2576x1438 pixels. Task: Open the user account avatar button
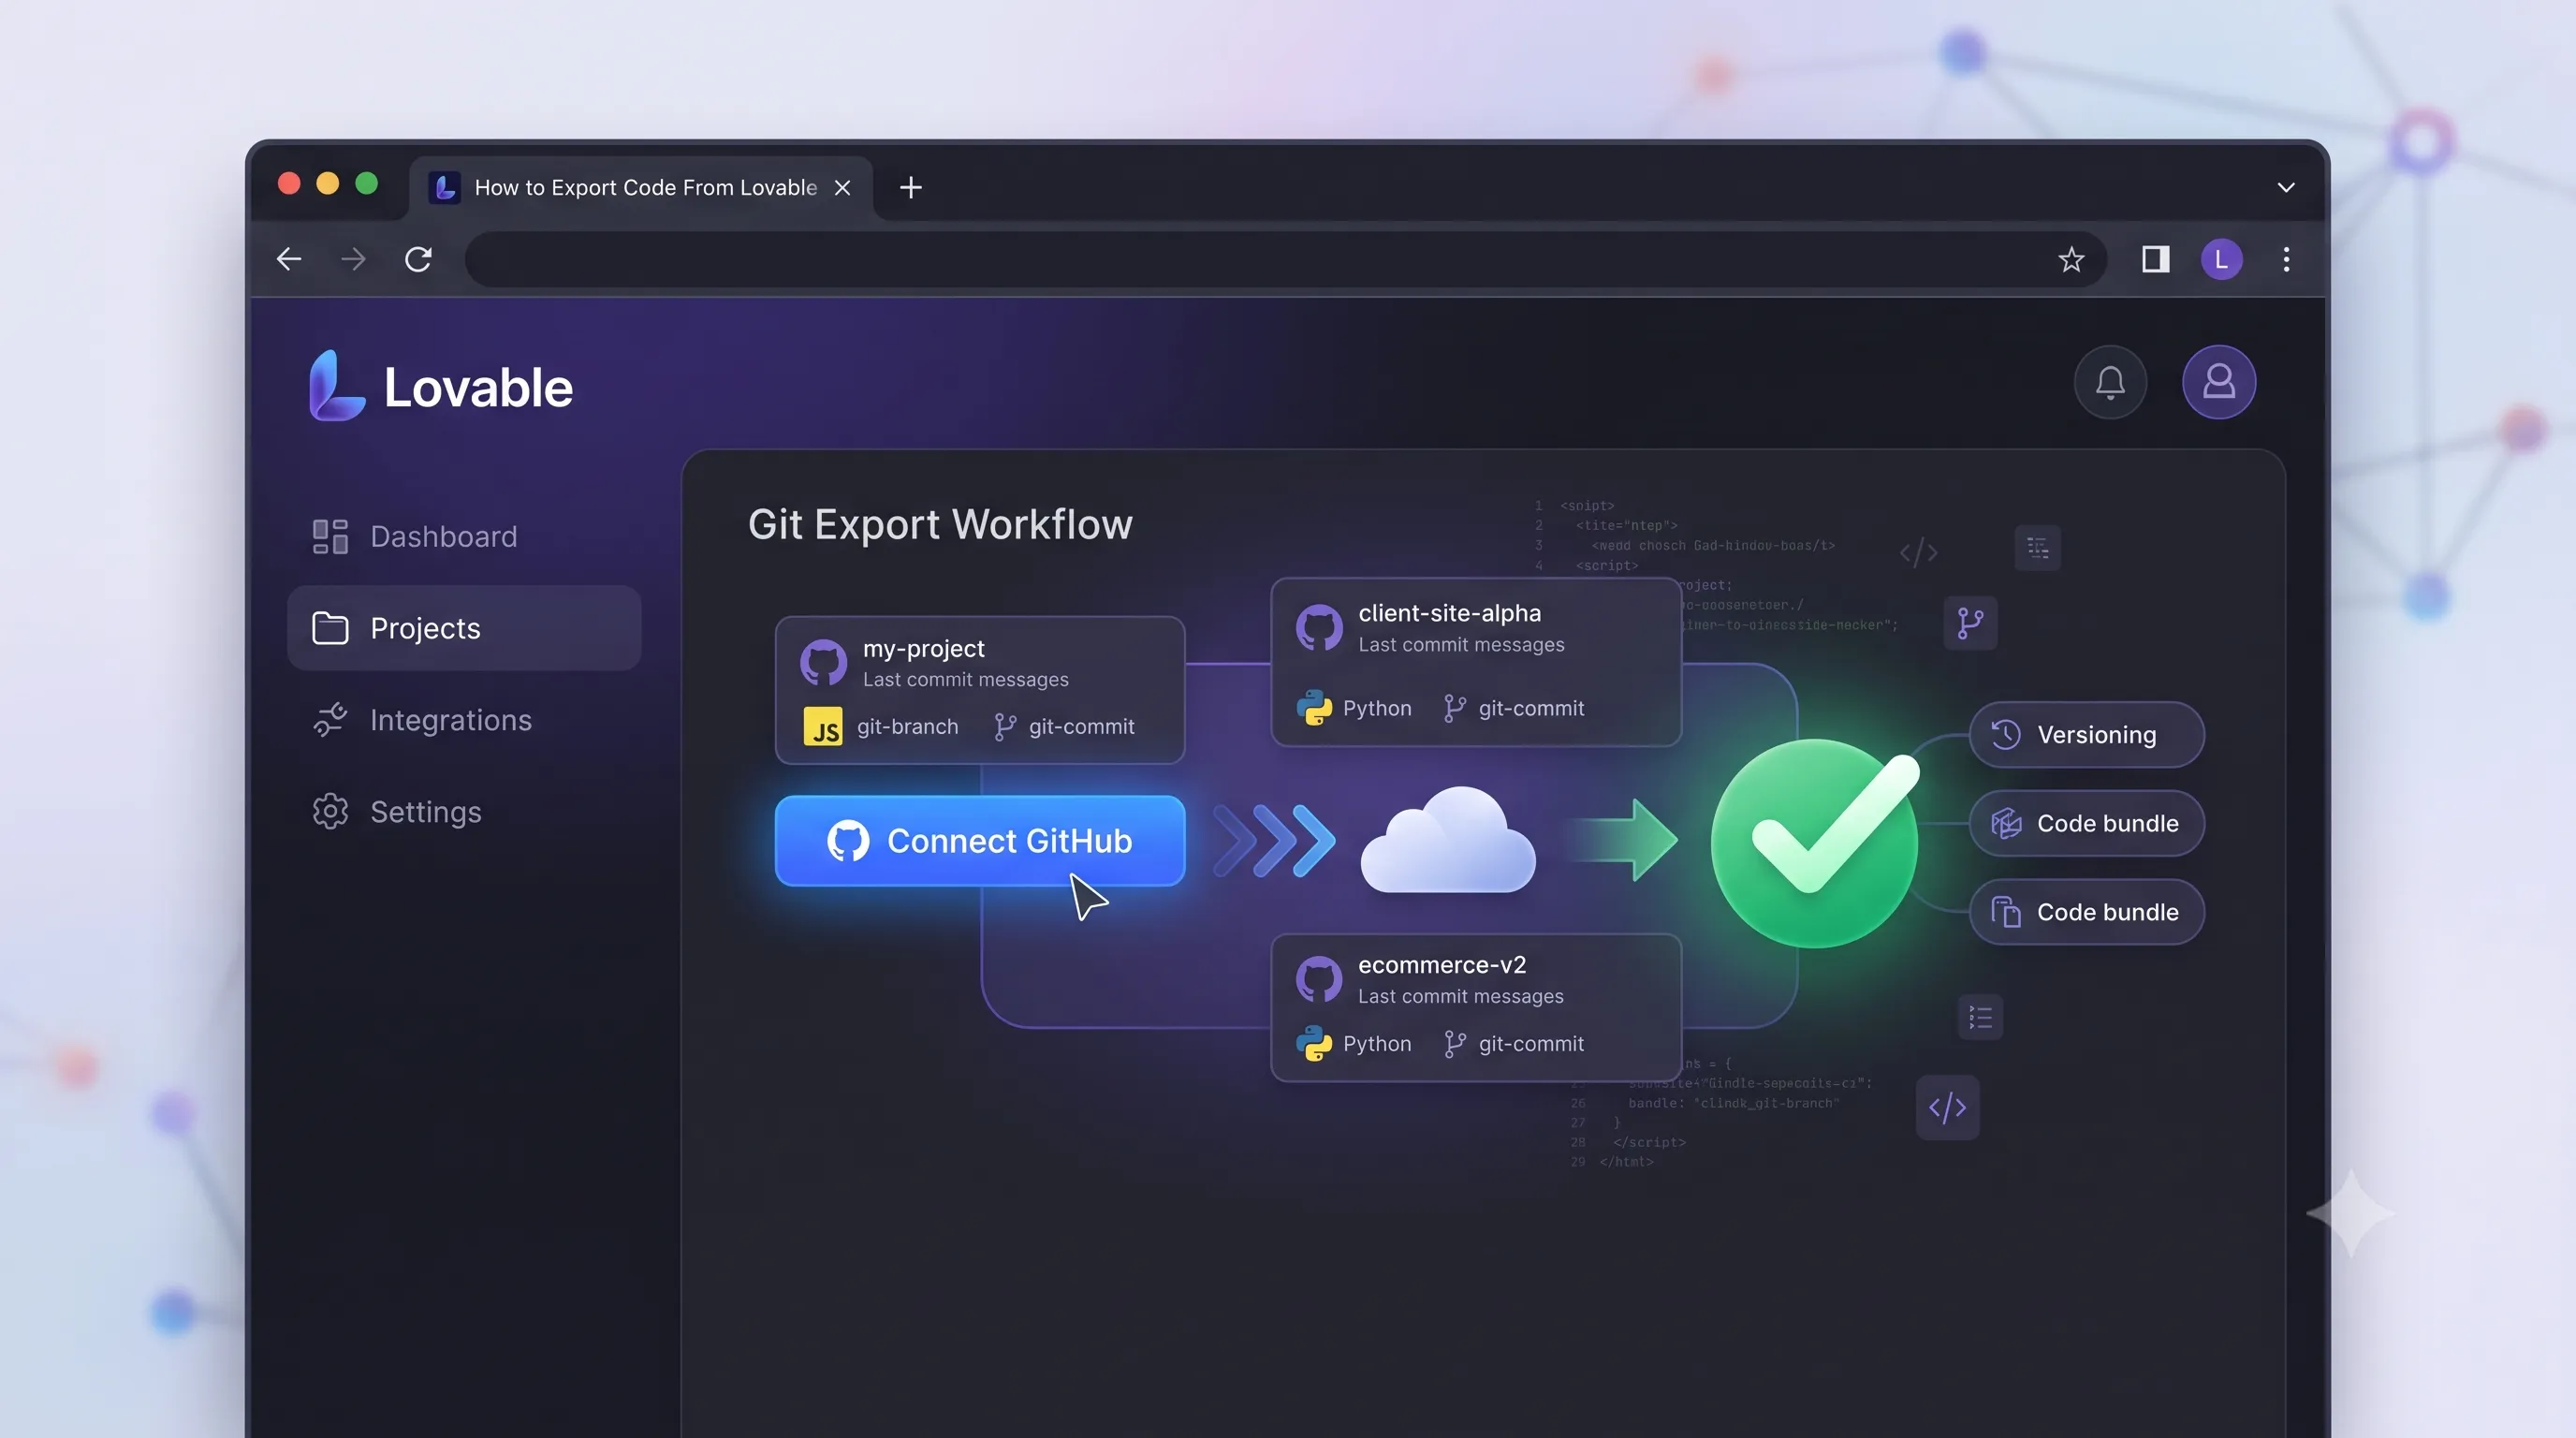(x=2219, y=382)
